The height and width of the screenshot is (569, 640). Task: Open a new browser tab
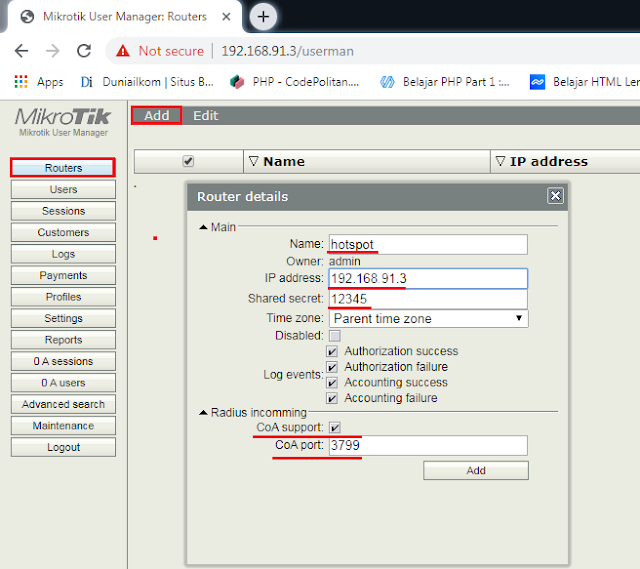263,17
